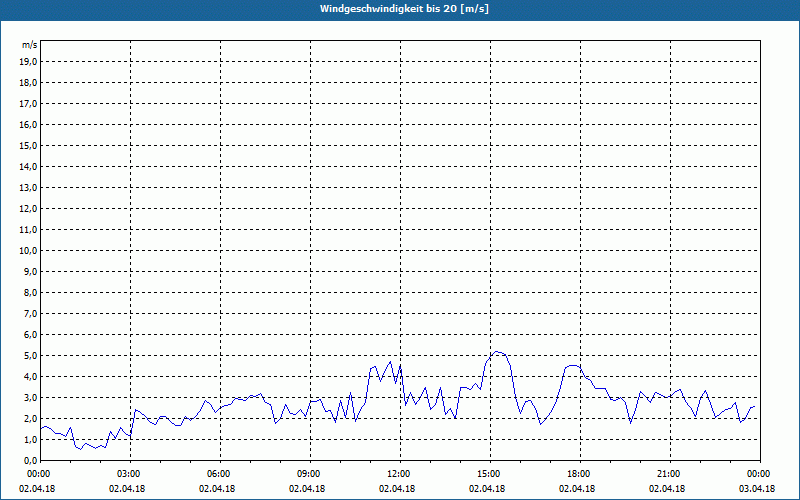Screen dimensions: 800x500
Task: Select the '7,0' y-axis value
Action: [x=30, y=313]
